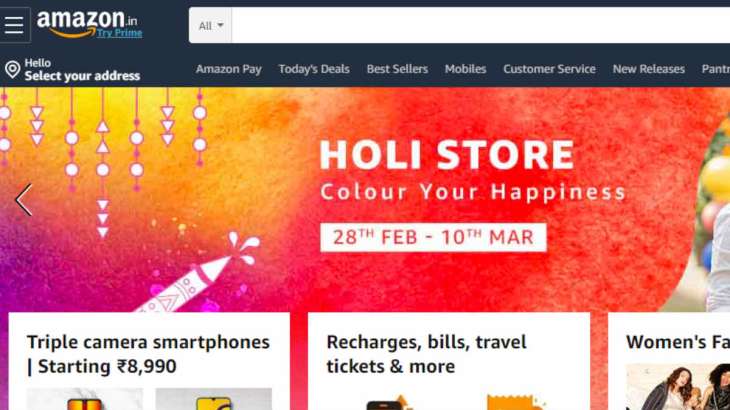Open the hamburger side menu
This screenshot has width=730, height=410.
tap(14, 25)
